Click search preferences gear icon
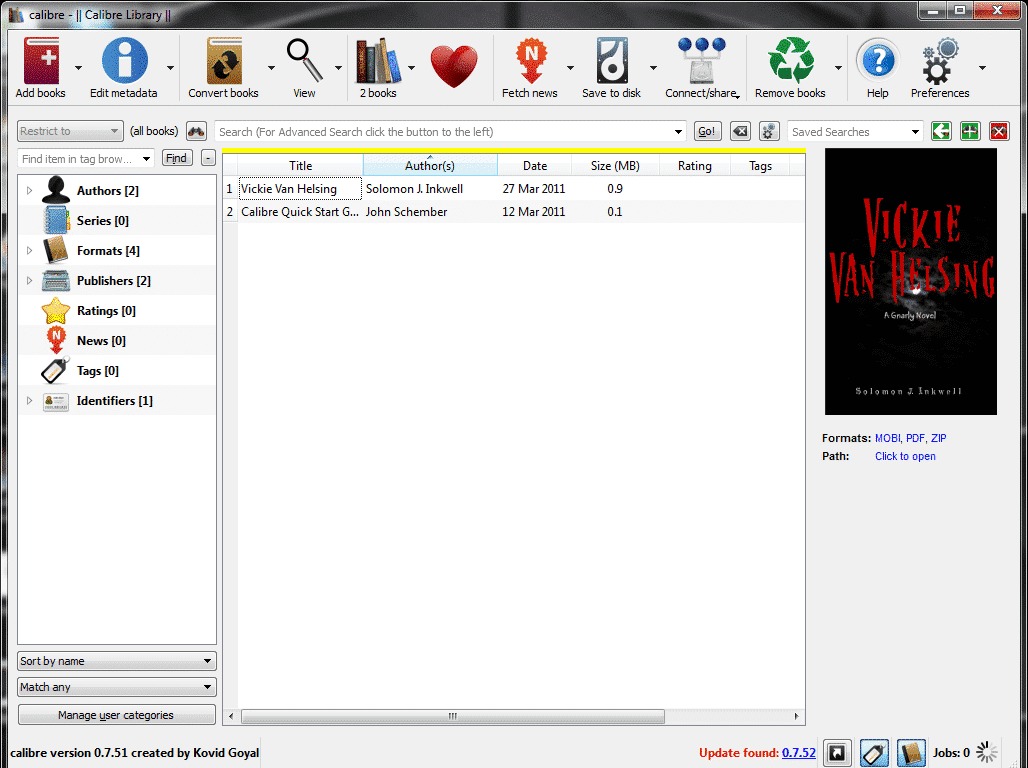 (769, 131)
